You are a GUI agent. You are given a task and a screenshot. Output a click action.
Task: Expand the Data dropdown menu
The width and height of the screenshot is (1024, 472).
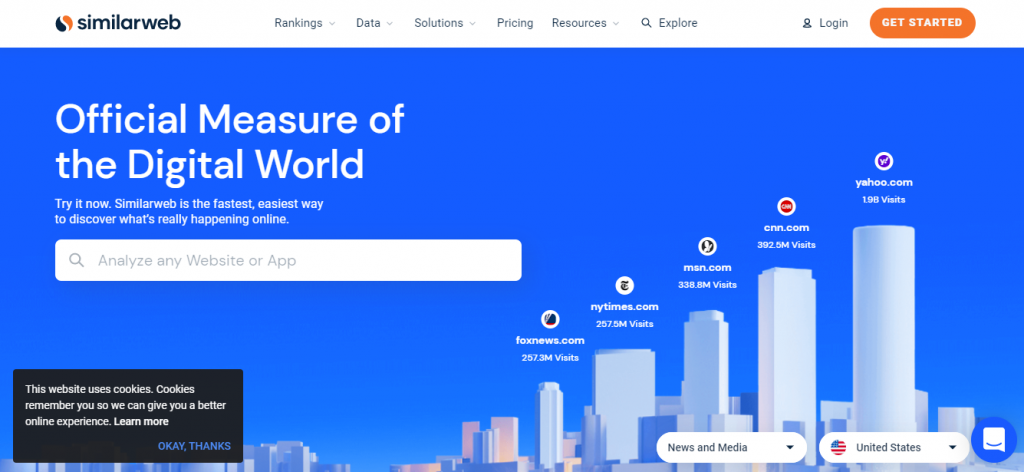[x=375, y=23]
